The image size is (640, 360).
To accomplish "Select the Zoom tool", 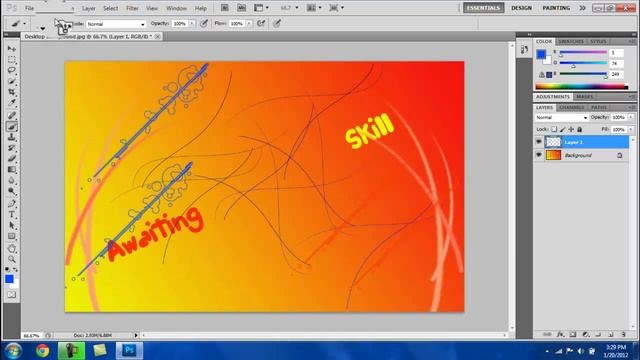I will 11,259.
